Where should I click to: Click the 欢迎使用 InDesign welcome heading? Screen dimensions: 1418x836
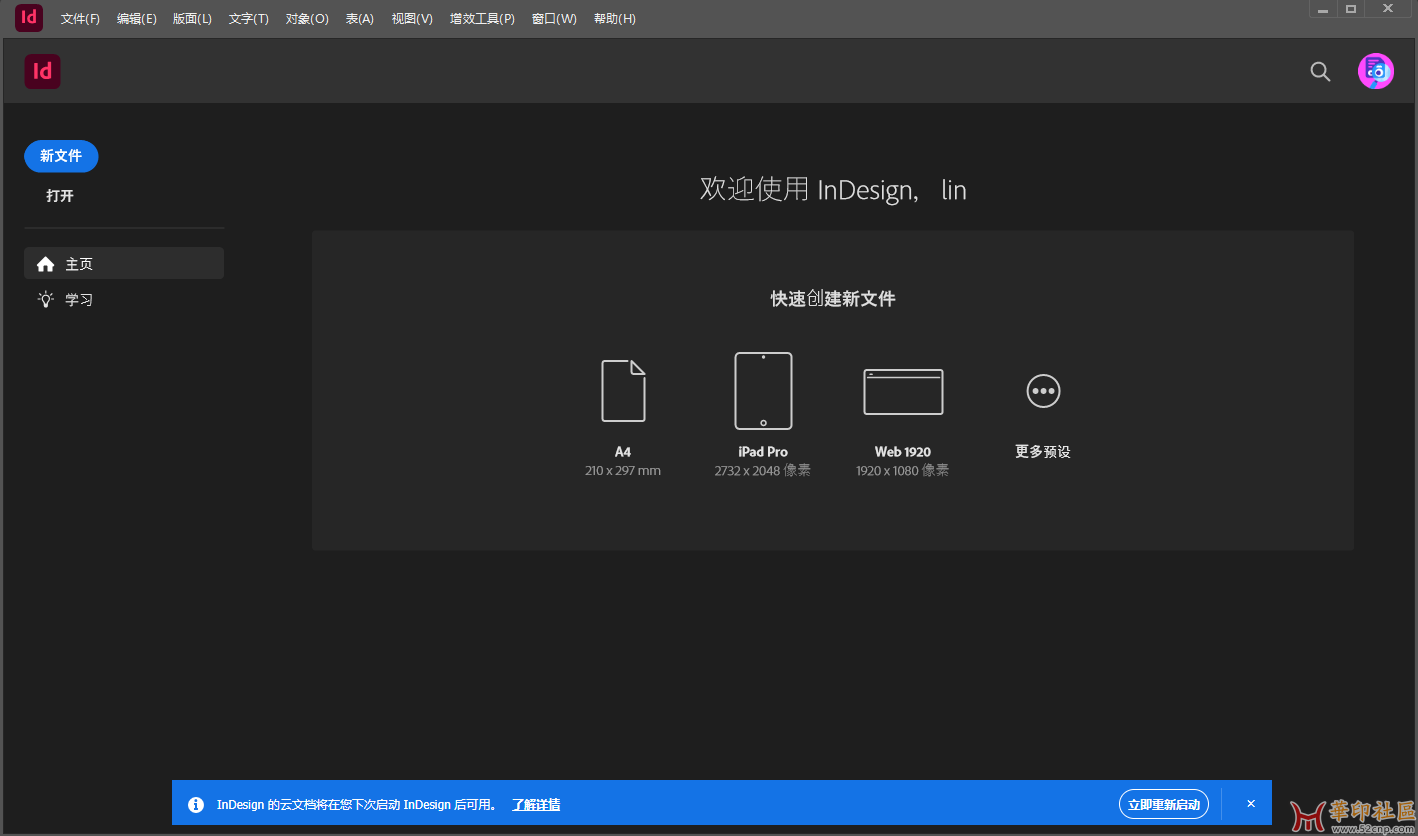click(833, 189)
